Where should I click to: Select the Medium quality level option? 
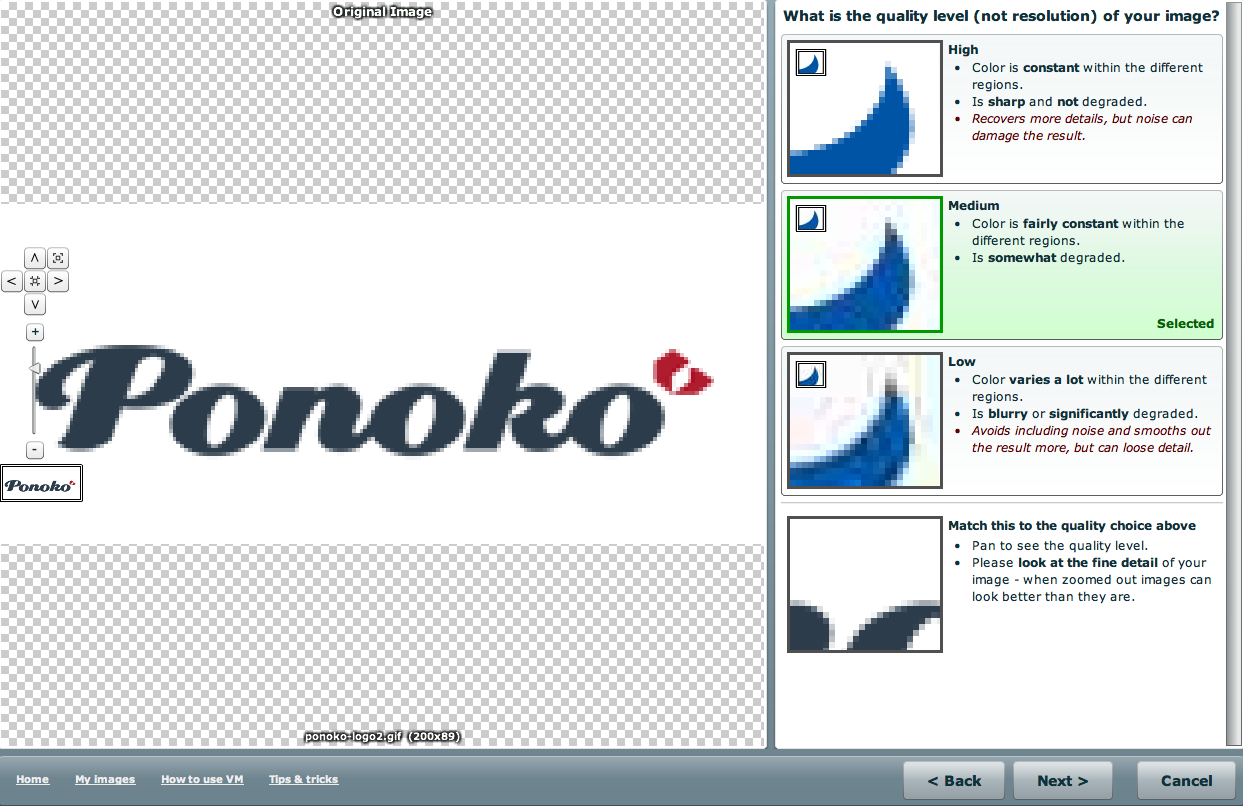pyautogui.click(x=1001, y=265)
